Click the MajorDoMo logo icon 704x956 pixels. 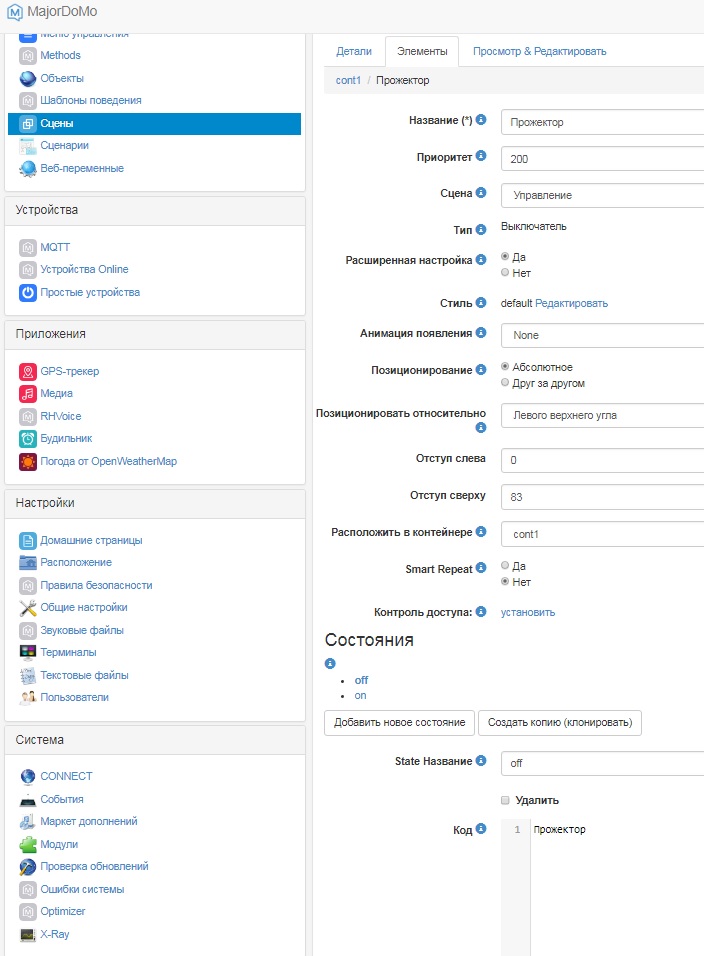15,12
